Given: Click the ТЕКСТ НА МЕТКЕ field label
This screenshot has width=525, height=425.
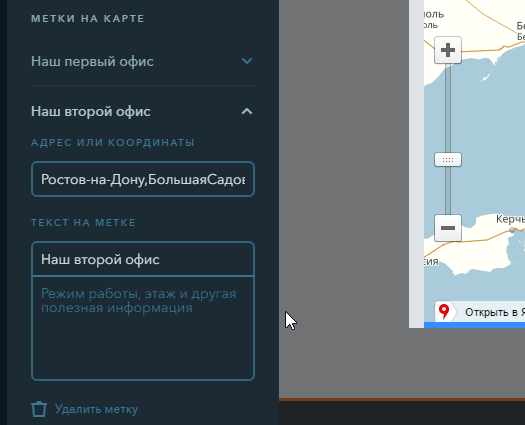Looking at the screenshot, I should point(83,223).
